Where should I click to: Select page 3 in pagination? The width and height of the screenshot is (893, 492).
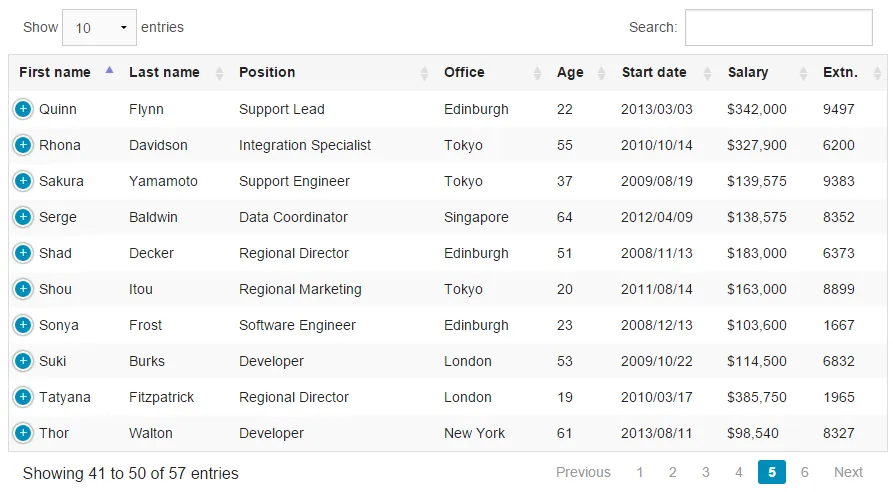pyautogui.click(x=706, y=472)
